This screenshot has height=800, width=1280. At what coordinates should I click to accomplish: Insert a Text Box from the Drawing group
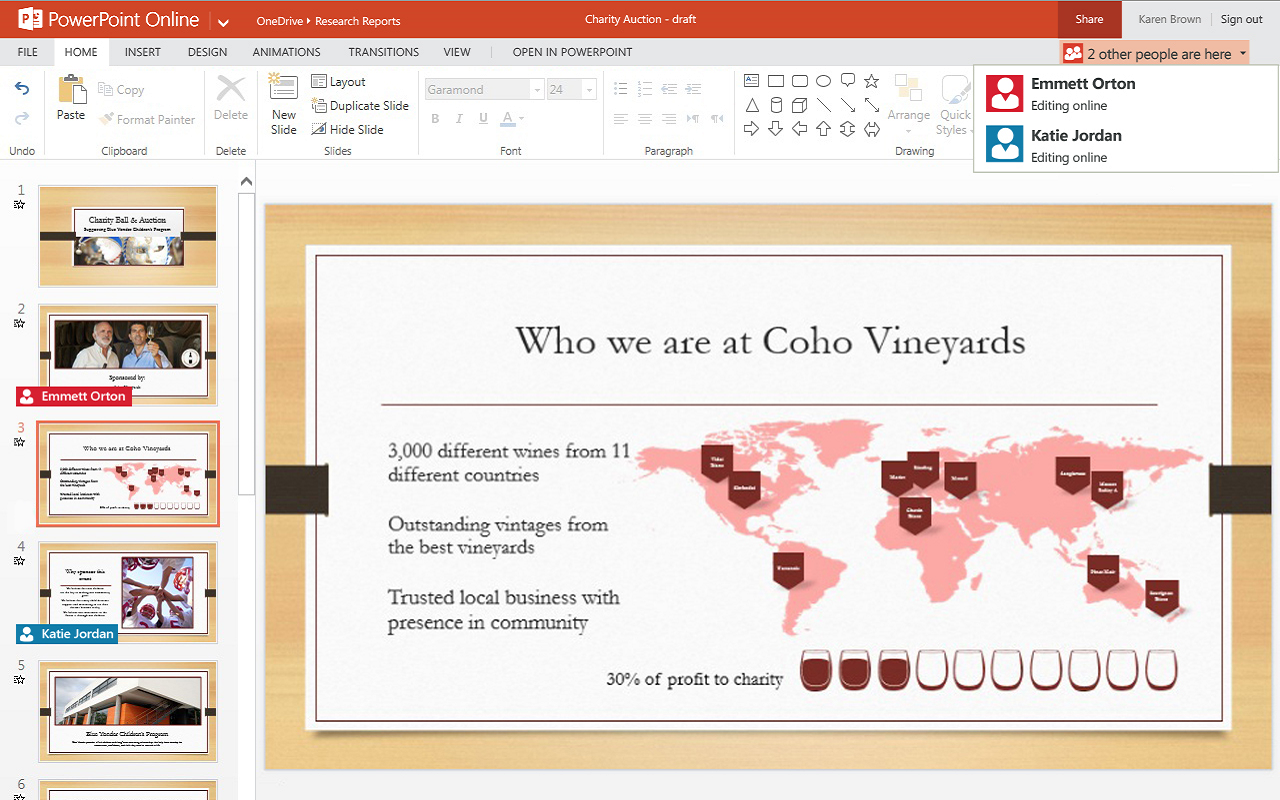[751, 81]
